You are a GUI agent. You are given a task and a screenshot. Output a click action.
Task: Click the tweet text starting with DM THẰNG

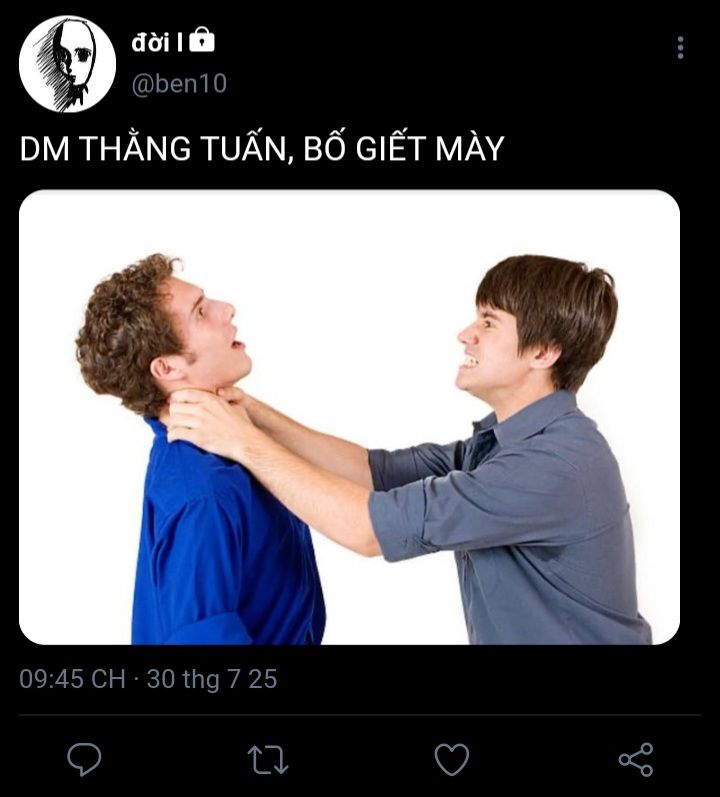coord(262,148)
